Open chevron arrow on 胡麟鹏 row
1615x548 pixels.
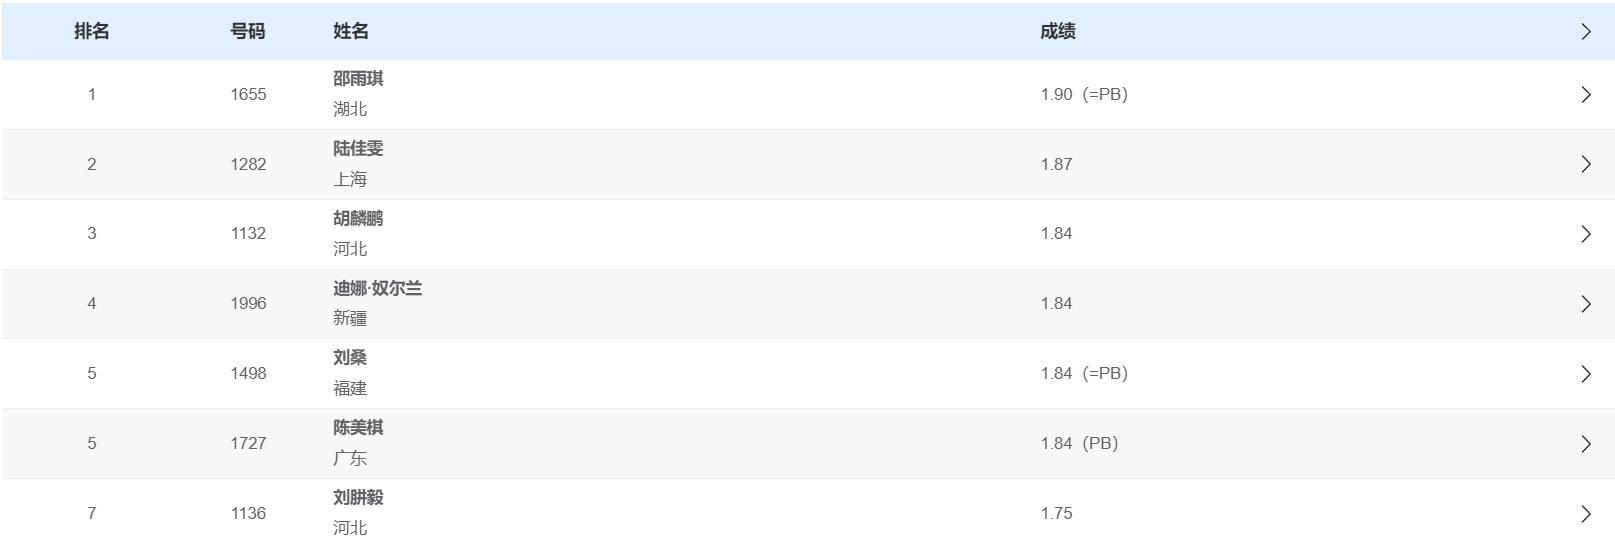pyautogui.click(x=1585, y=234)
